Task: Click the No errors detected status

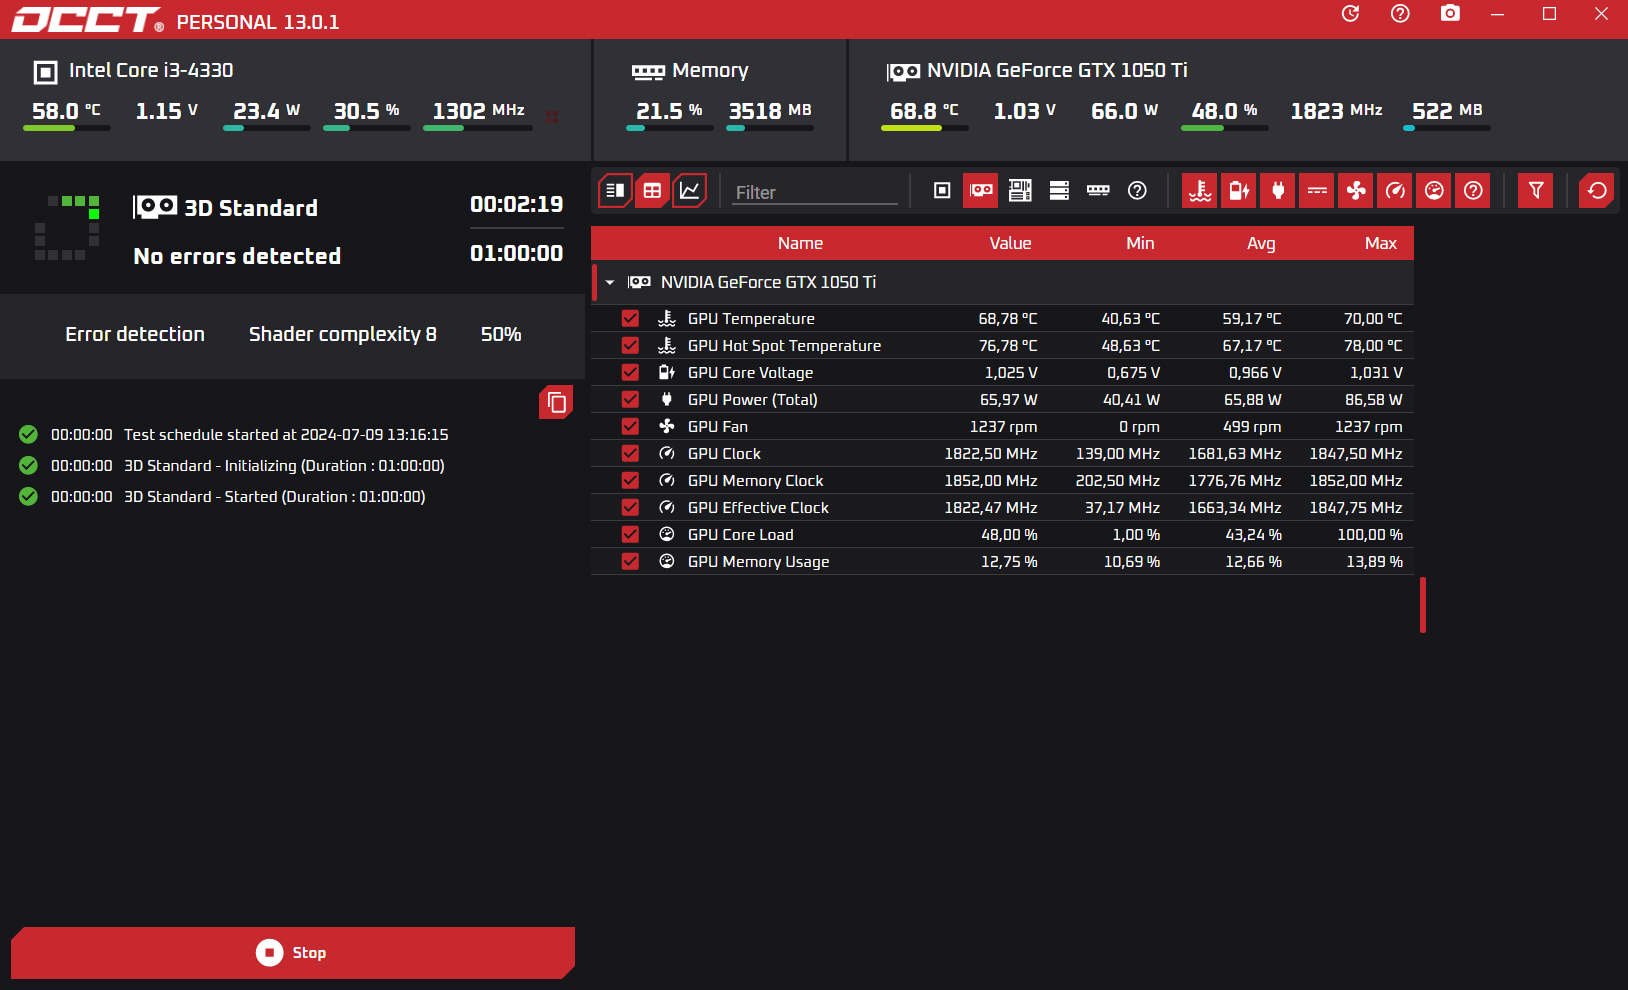Action: coord(237,256)
